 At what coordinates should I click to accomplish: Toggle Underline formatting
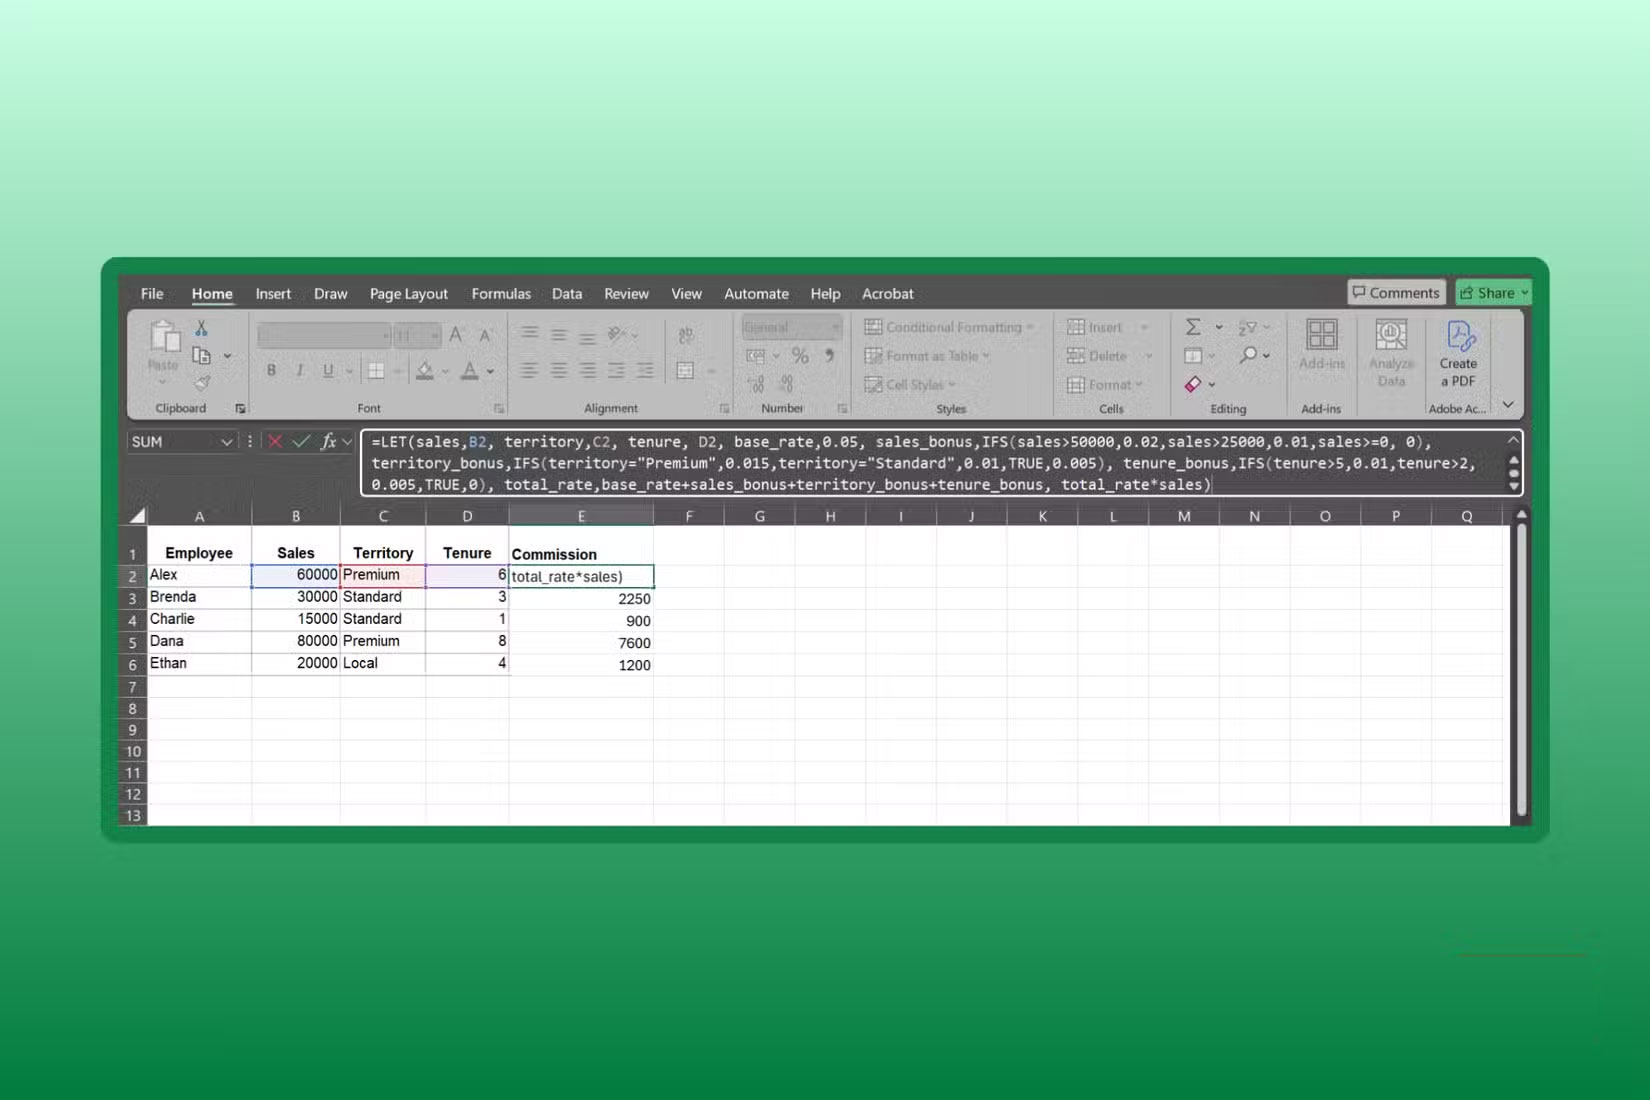coord(327,370)
